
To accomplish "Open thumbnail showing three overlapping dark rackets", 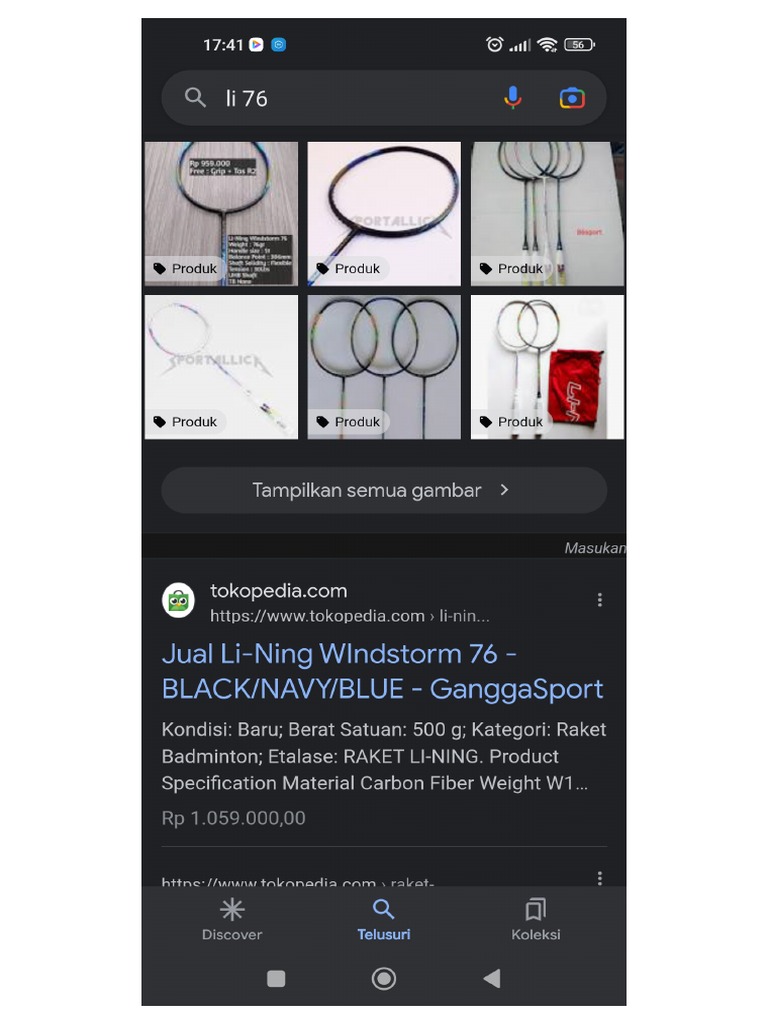I will tap(384, 367).
